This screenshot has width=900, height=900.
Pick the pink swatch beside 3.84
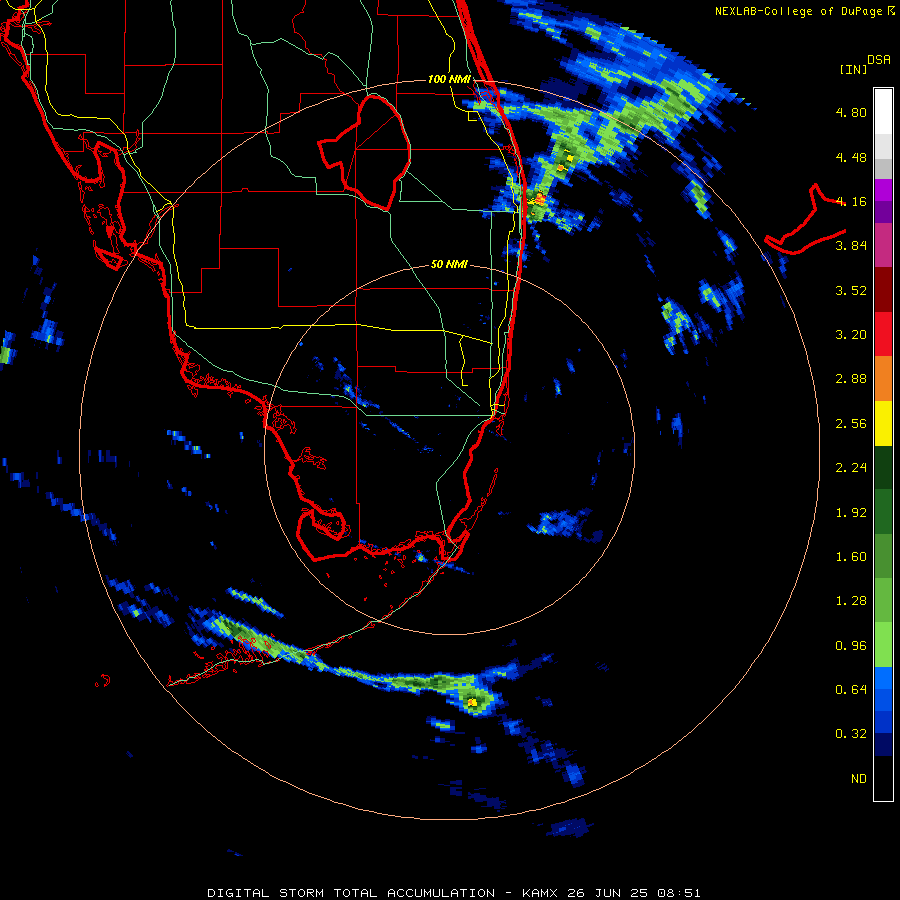[x=883, y=245]
